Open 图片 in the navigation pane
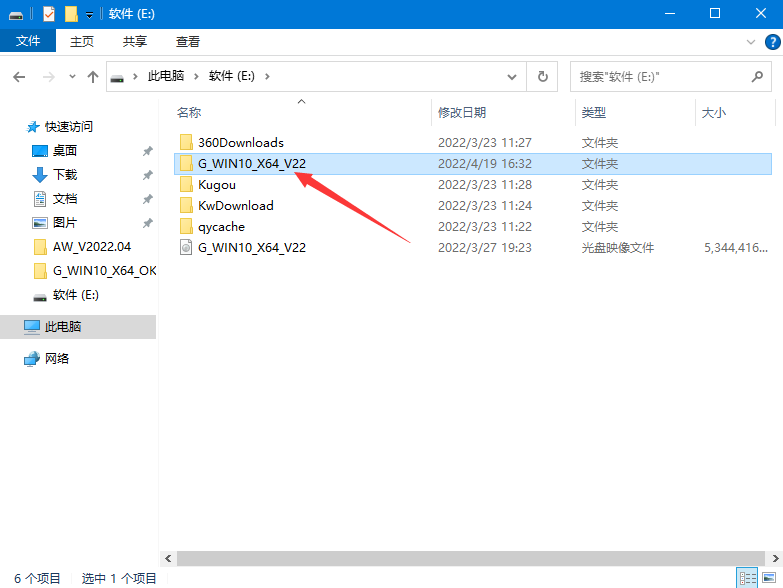Image resolution: width=783 pixels, height=588 pixels. (65, 223)
